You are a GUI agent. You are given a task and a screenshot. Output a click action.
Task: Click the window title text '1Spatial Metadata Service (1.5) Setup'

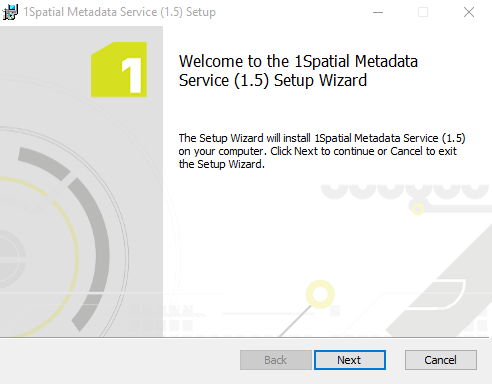(x=120, y=12)
